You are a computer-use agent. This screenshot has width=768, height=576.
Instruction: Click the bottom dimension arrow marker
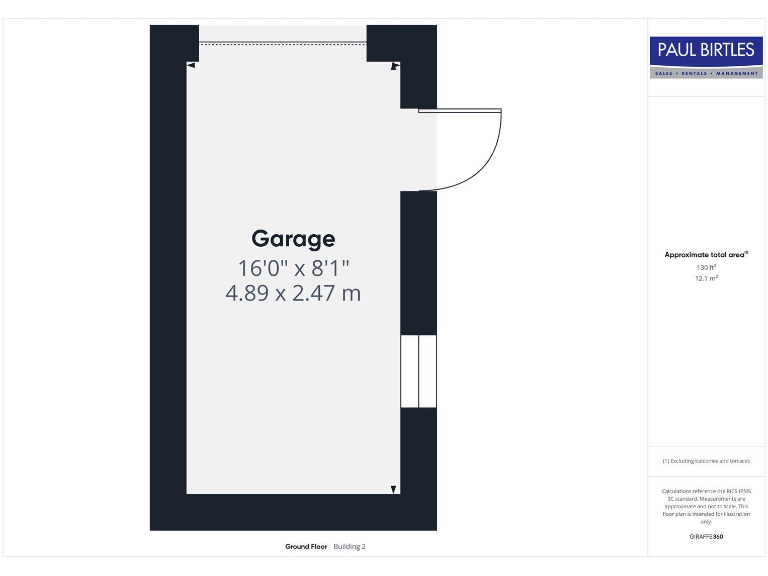393,489
